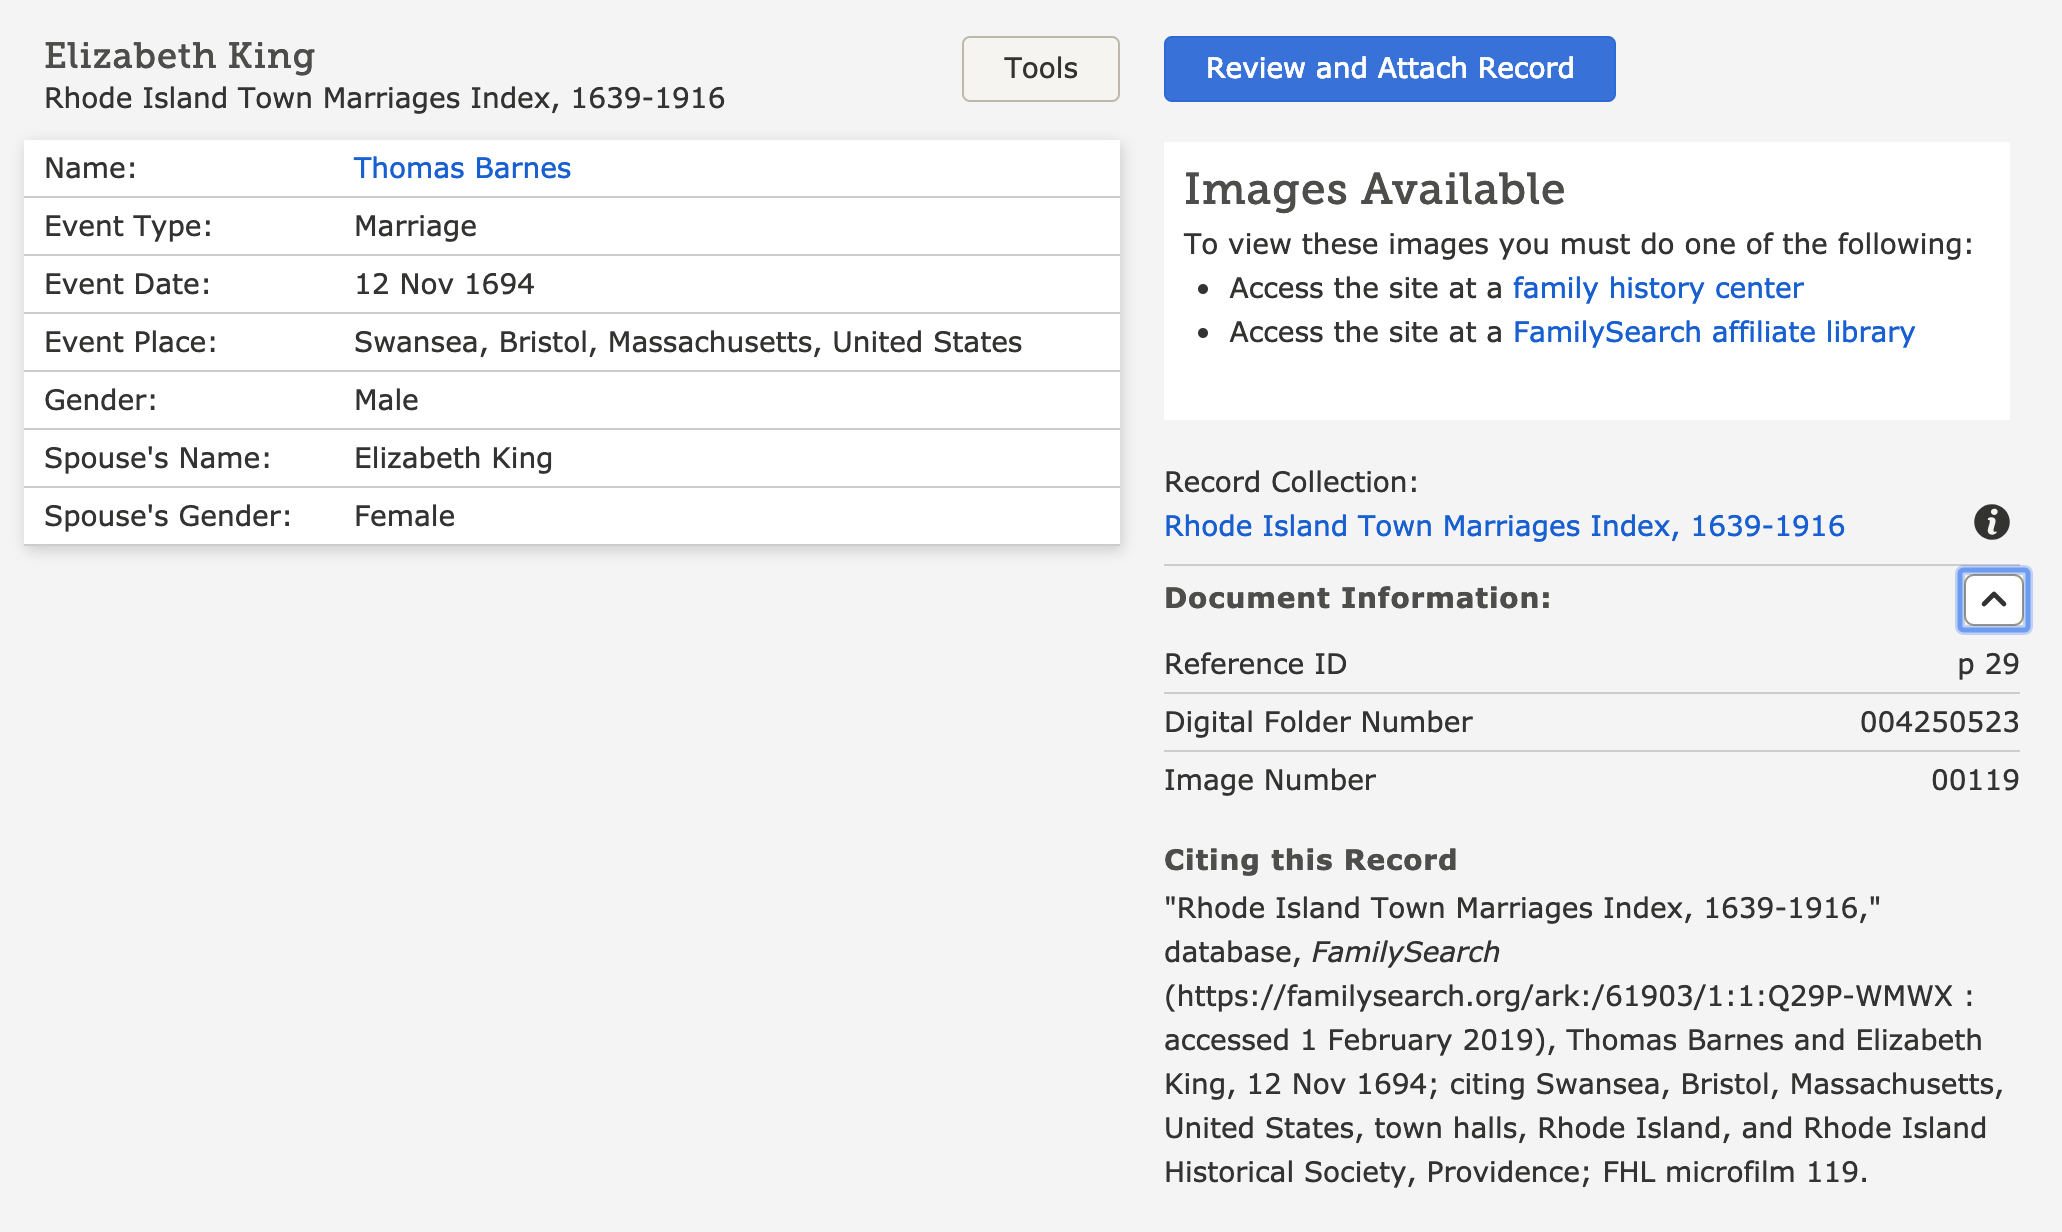Click the collection info icon
This screenshot has height=1232, width=2062.
[1991, 522]
